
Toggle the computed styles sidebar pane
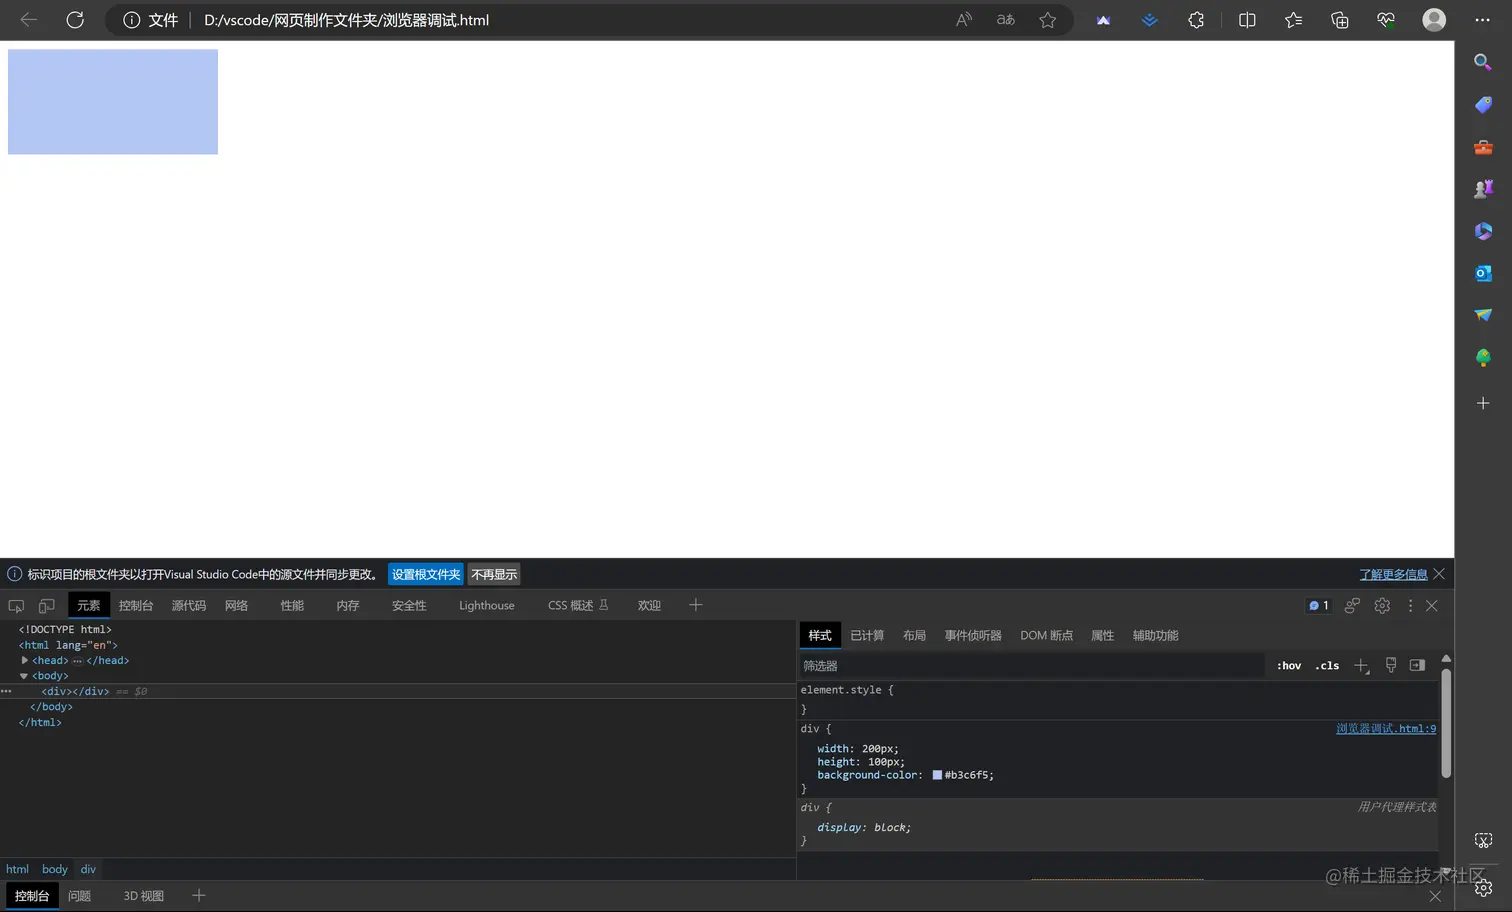click(1417, 666)
